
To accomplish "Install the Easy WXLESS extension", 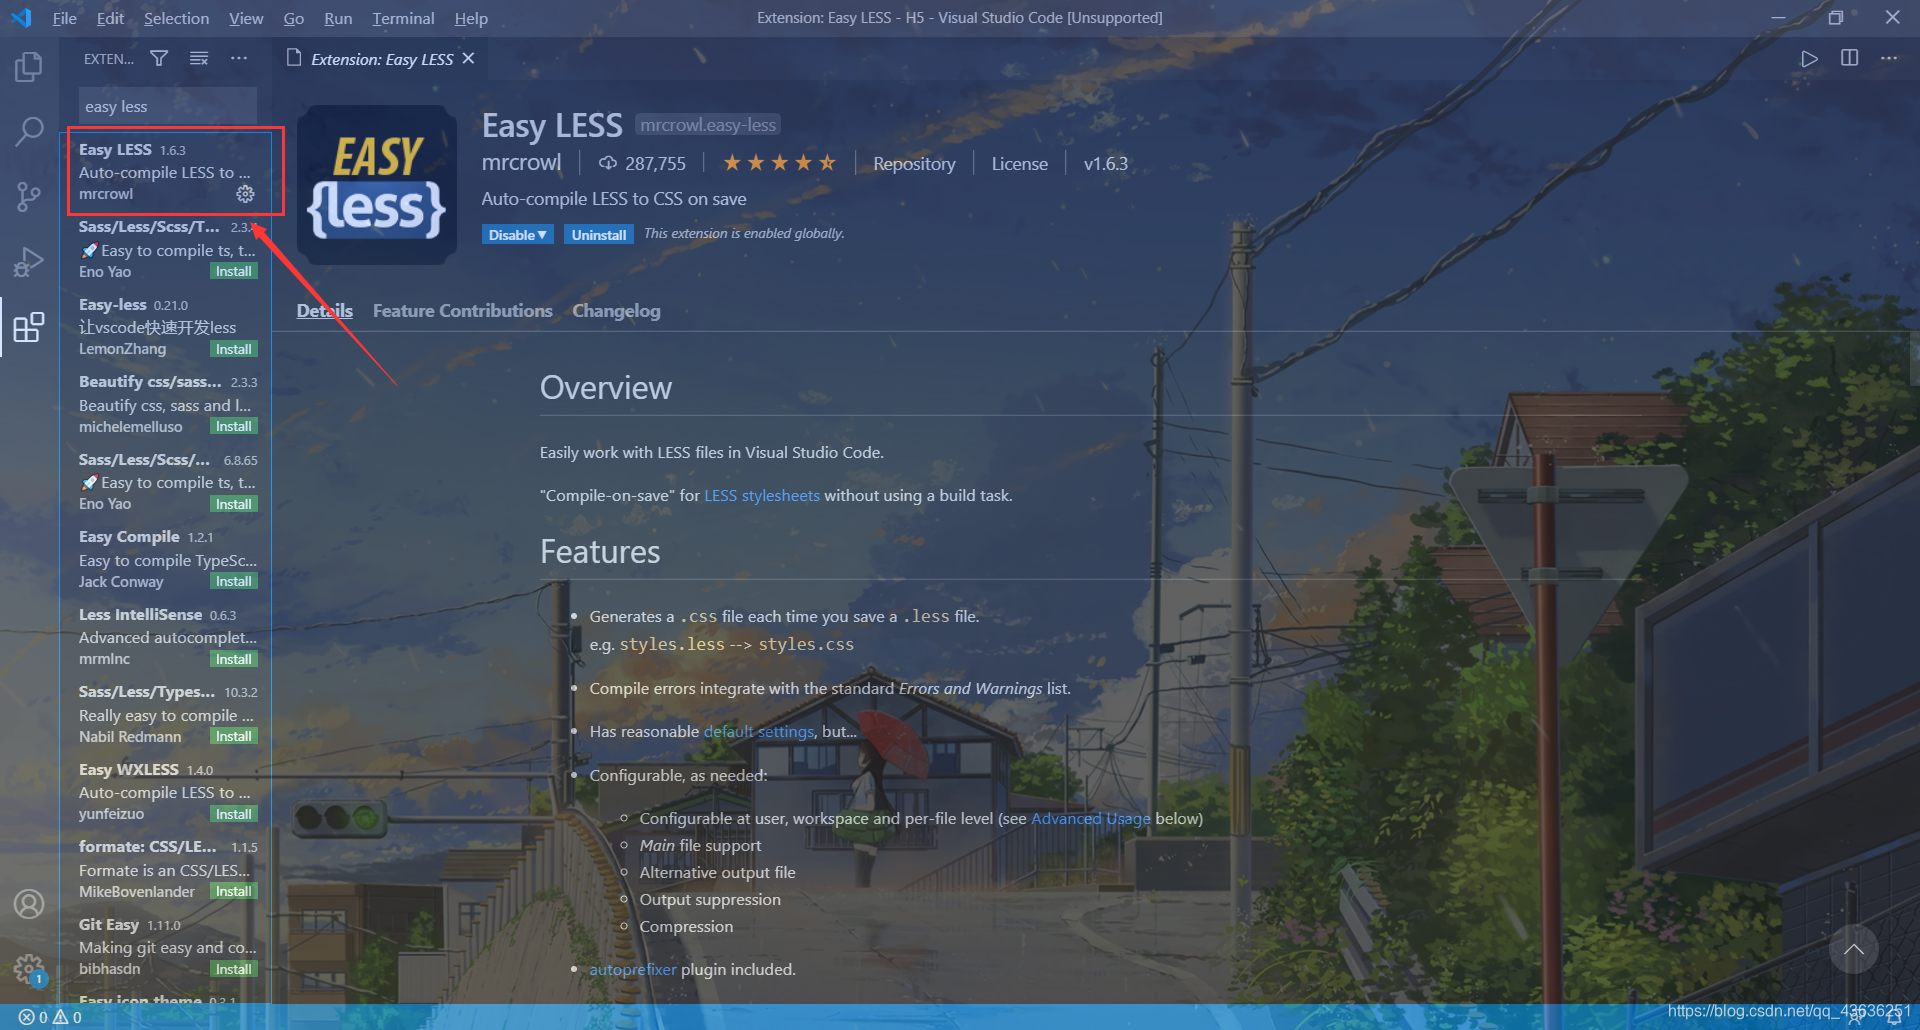I will tap(234, 814).
